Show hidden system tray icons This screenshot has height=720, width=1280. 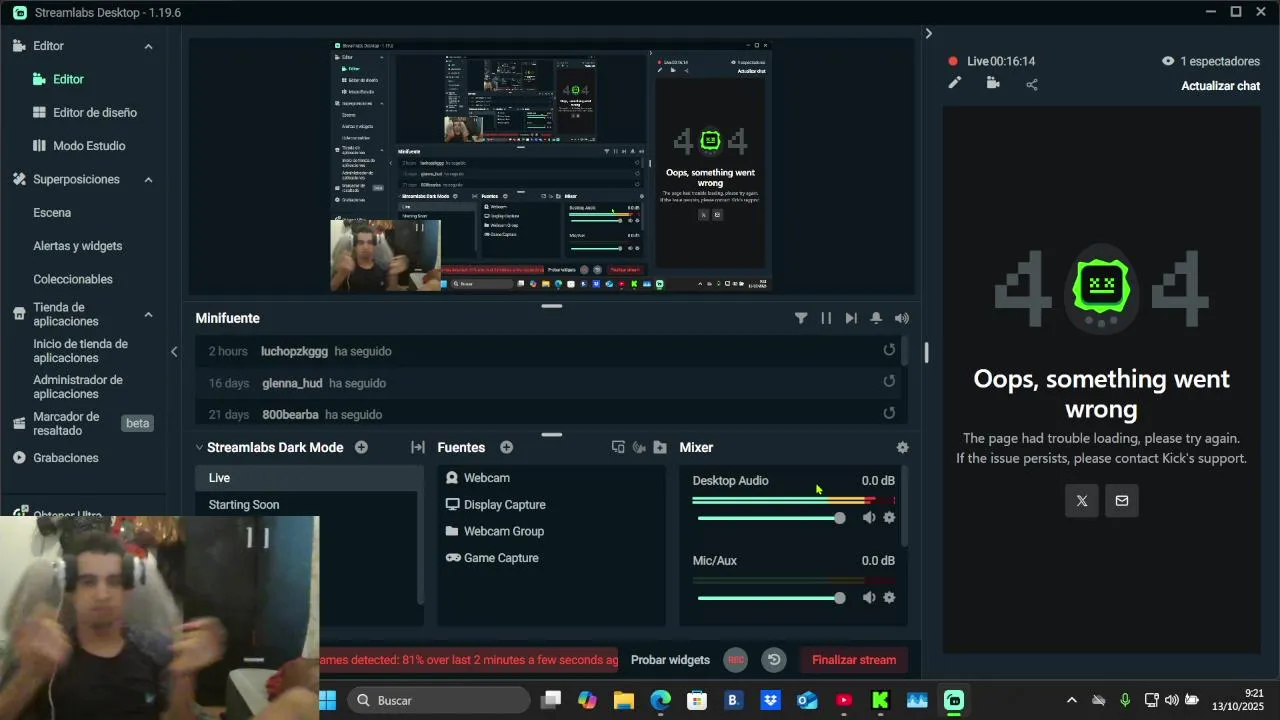coord(1072,700)
